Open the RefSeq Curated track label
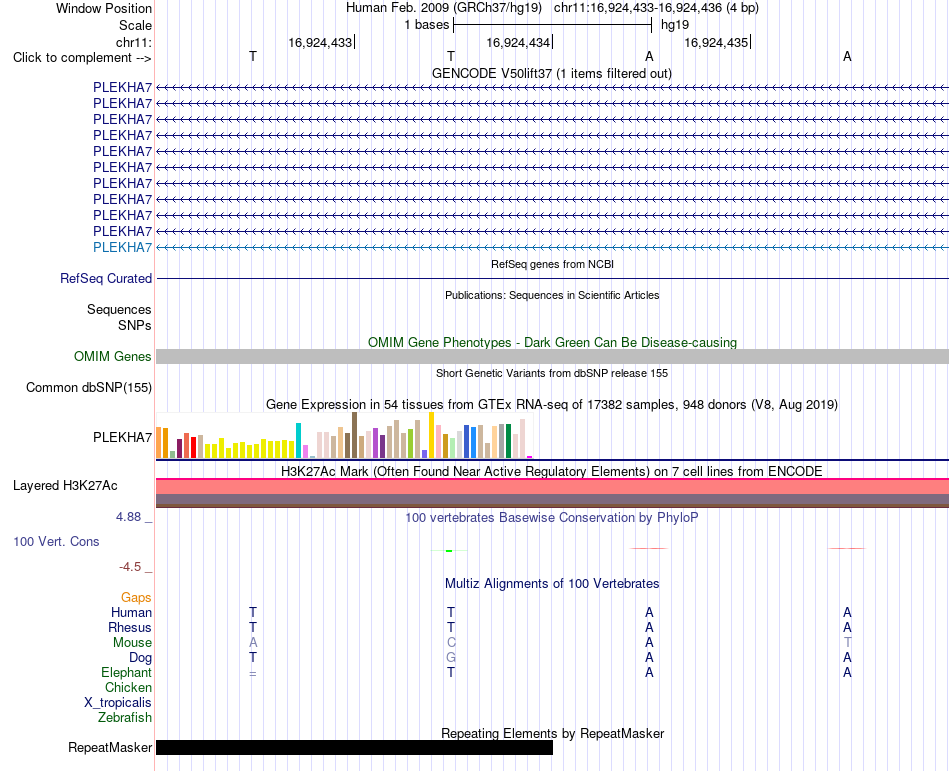This screenshot has width=950, height=771. coord(106,279)
